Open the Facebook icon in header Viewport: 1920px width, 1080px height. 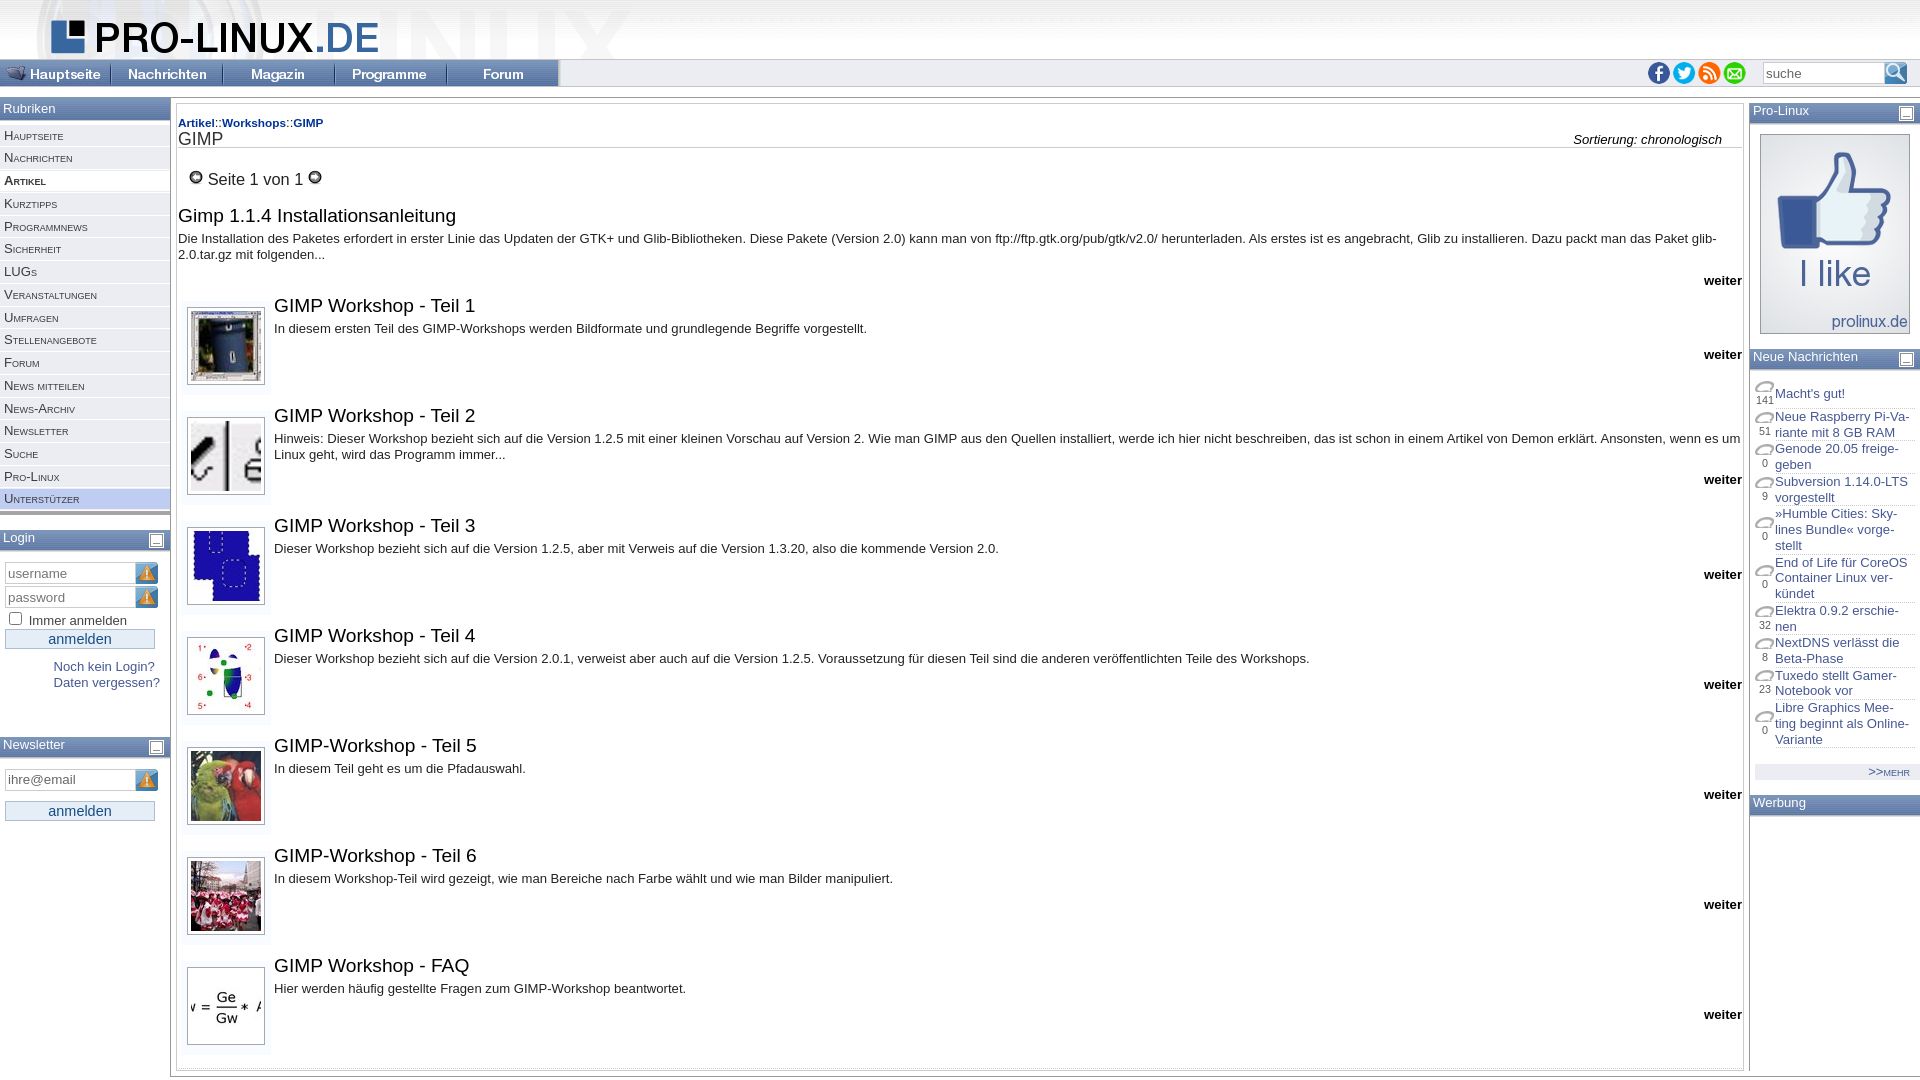[x=1658, y=73]
